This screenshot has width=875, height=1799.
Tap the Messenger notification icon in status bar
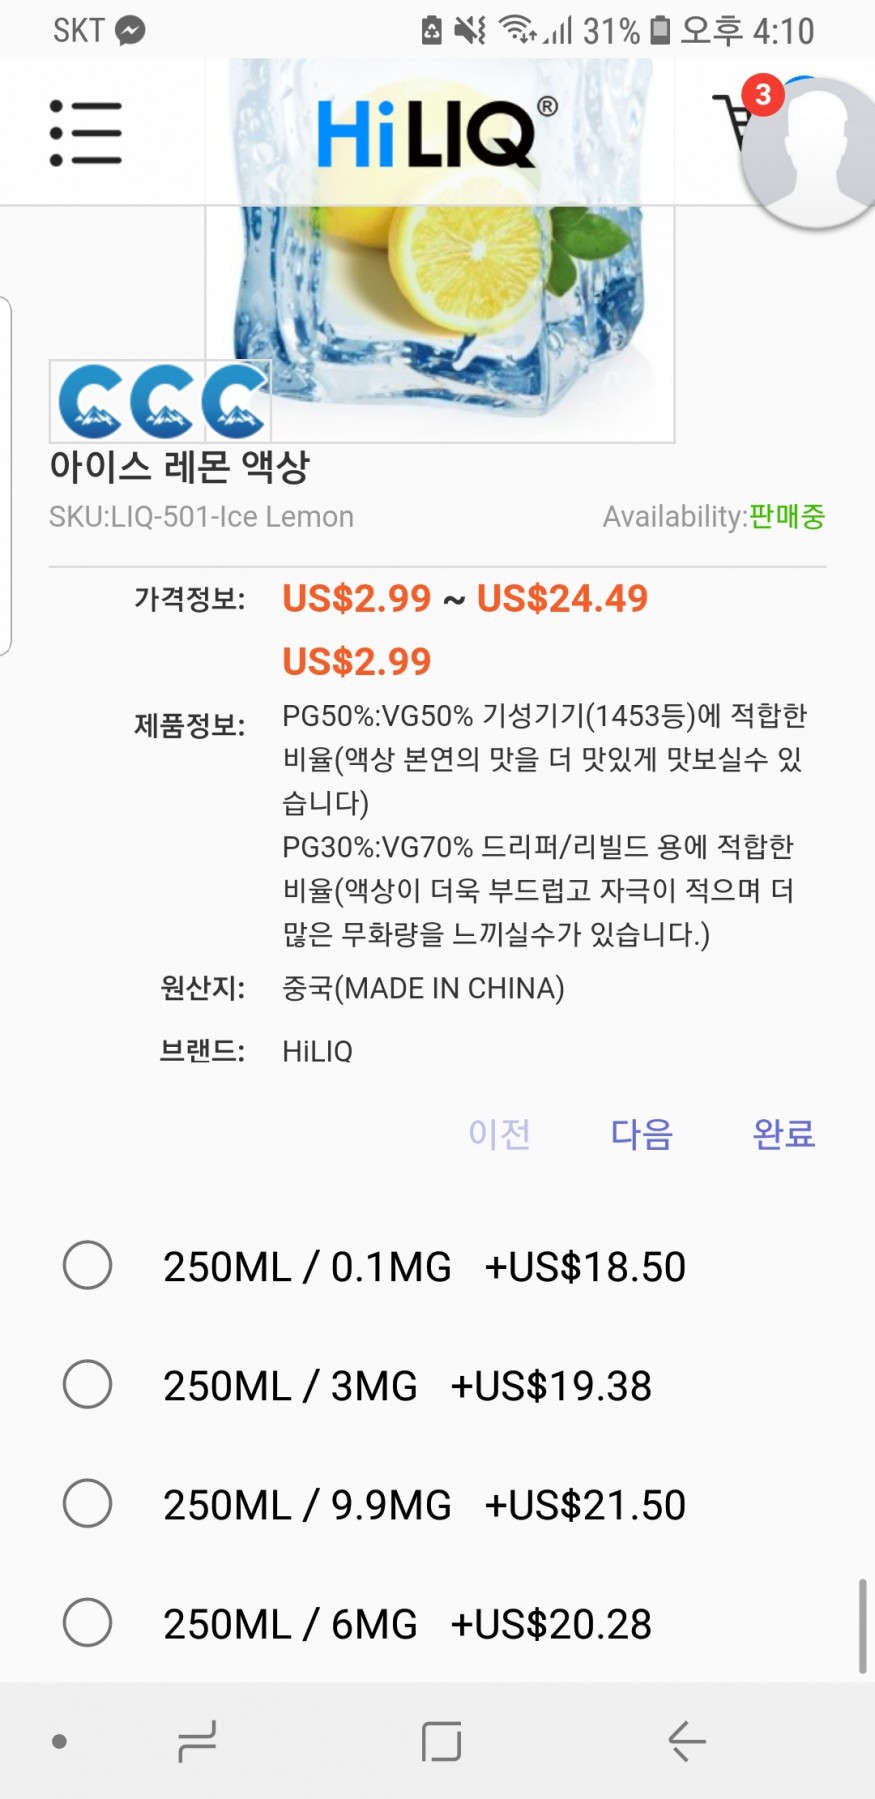(x=130, y=31)
